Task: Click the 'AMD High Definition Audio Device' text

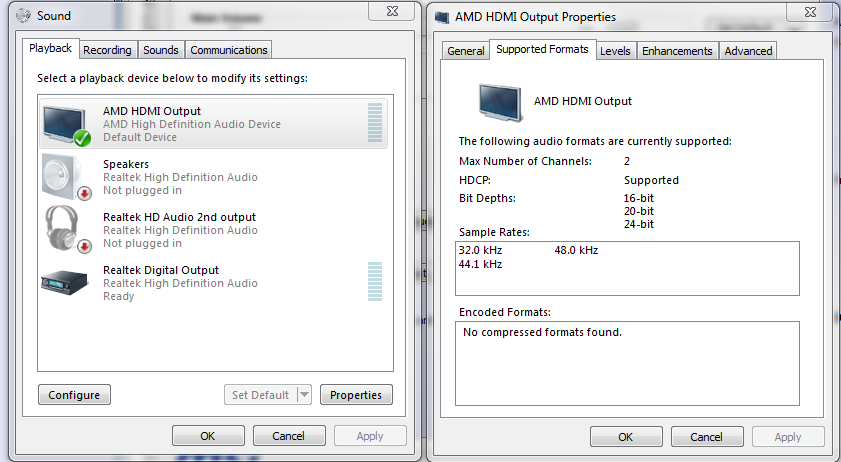Action: point(192,124)
